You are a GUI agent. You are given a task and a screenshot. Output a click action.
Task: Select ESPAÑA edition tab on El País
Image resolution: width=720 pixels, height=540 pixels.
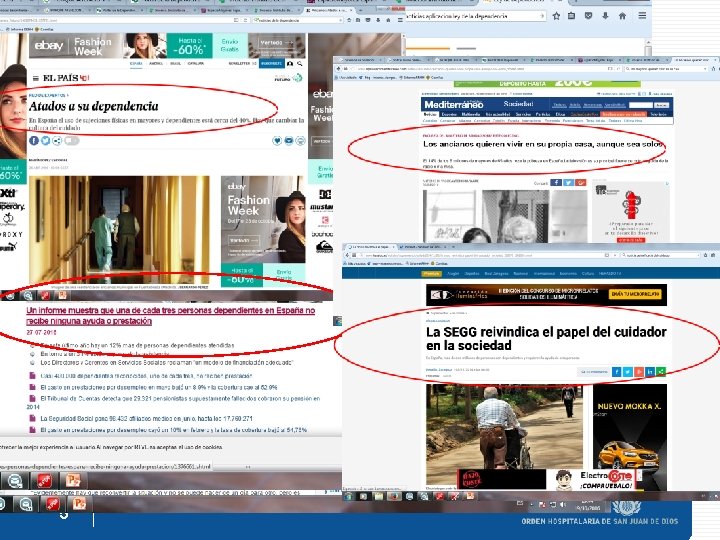136,63
